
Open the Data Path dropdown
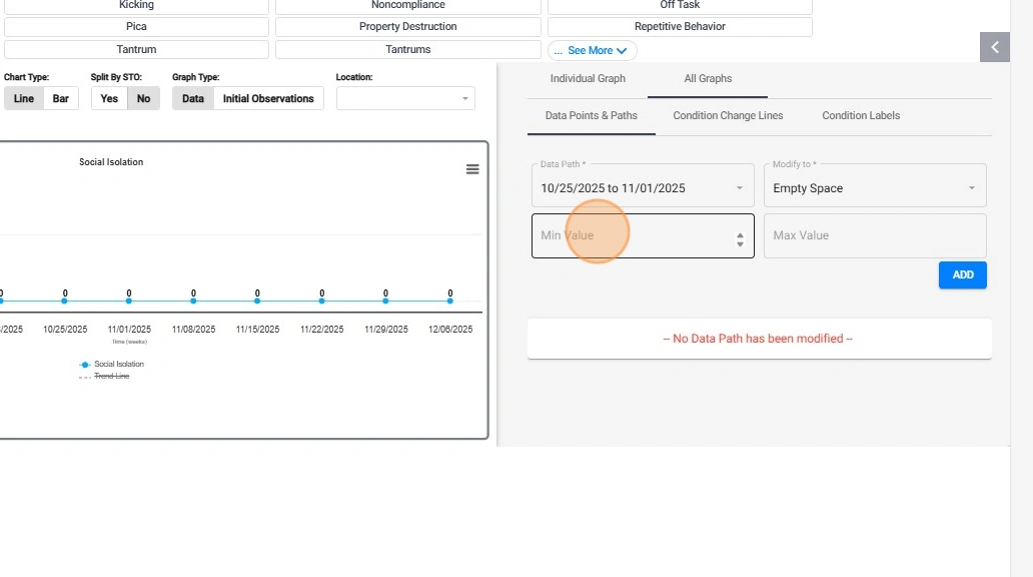643,185
